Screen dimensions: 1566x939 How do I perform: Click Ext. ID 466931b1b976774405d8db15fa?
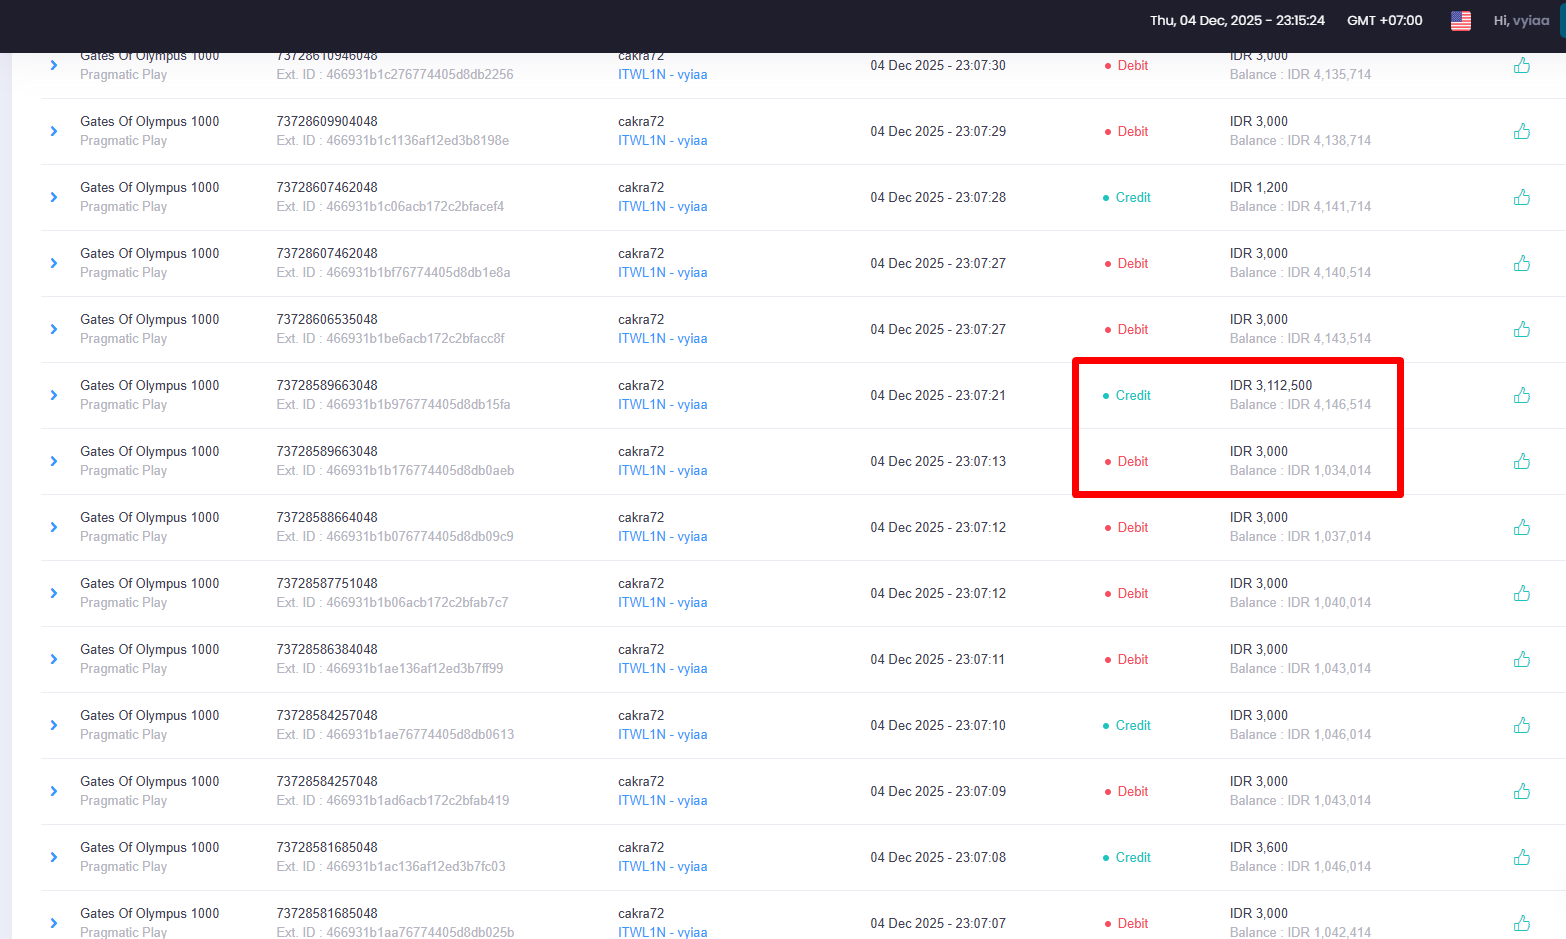coord(393,405)
